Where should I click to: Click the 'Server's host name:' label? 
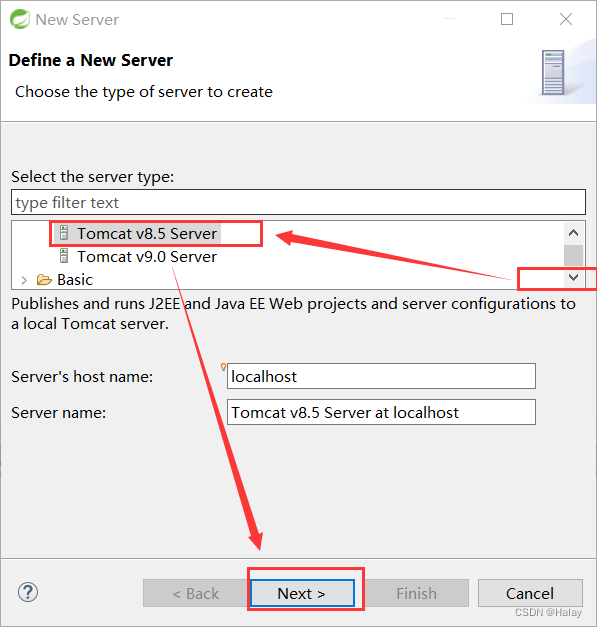coord(82,377)
